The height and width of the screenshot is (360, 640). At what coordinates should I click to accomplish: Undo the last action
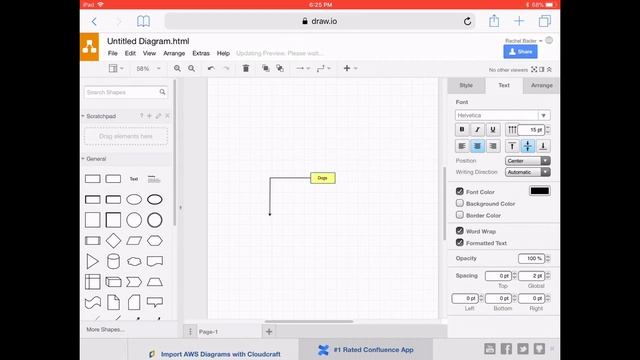(211, 69)
